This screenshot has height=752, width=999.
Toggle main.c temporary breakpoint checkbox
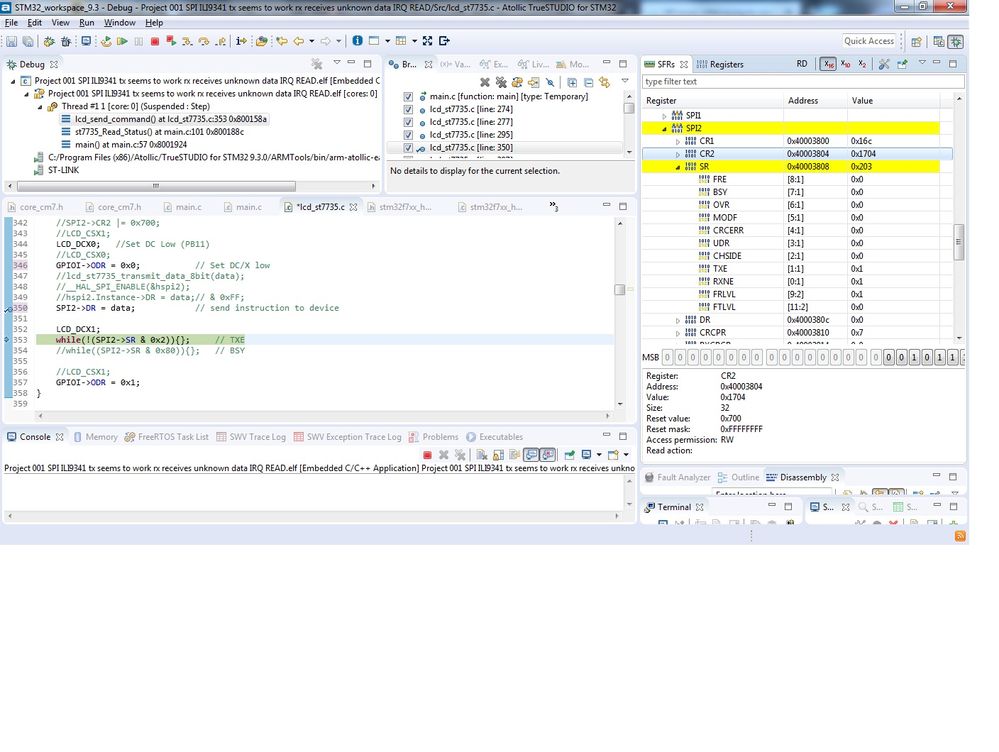(408, 96)
